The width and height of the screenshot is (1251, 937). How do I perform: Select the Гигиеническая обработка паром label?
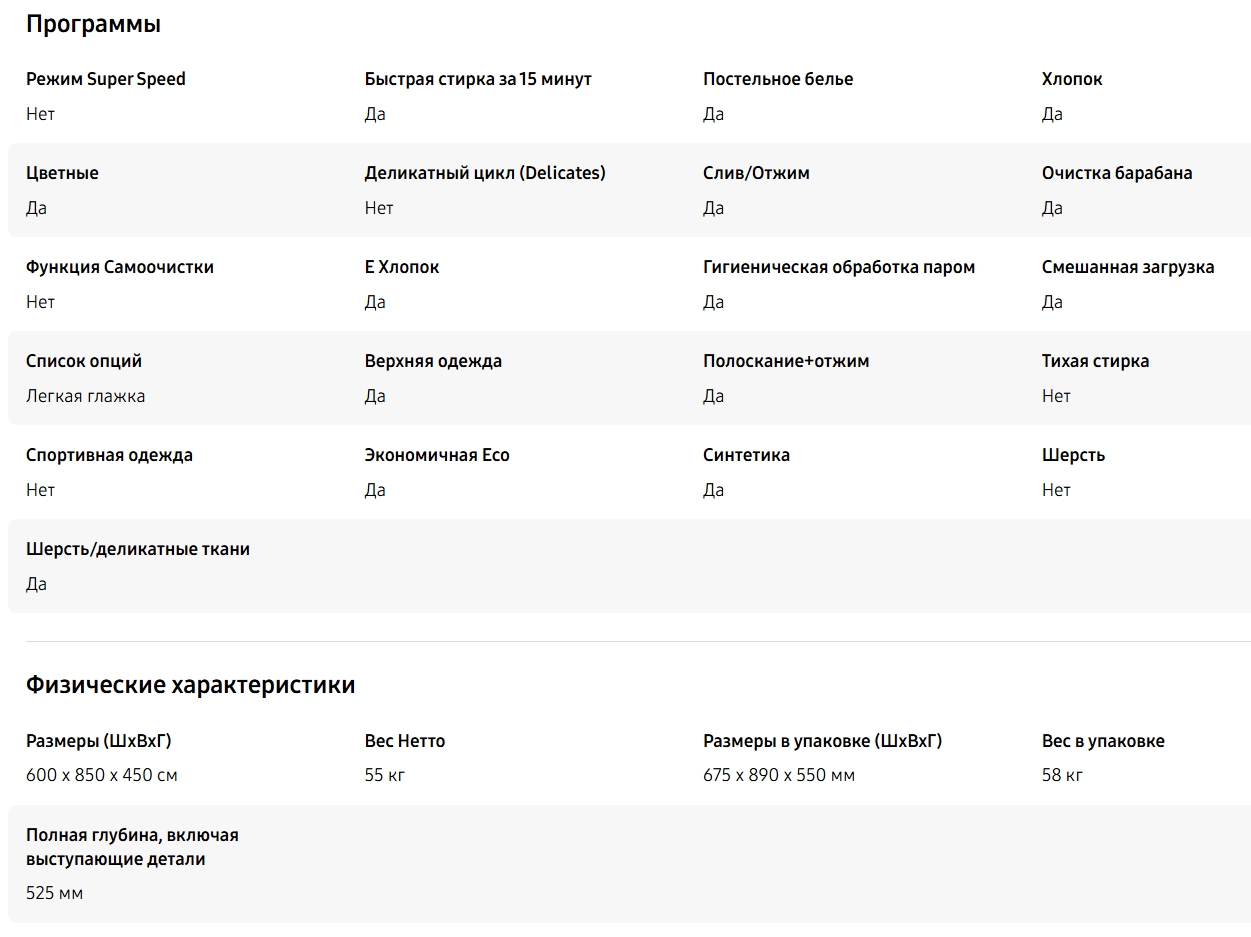(839, 267)
